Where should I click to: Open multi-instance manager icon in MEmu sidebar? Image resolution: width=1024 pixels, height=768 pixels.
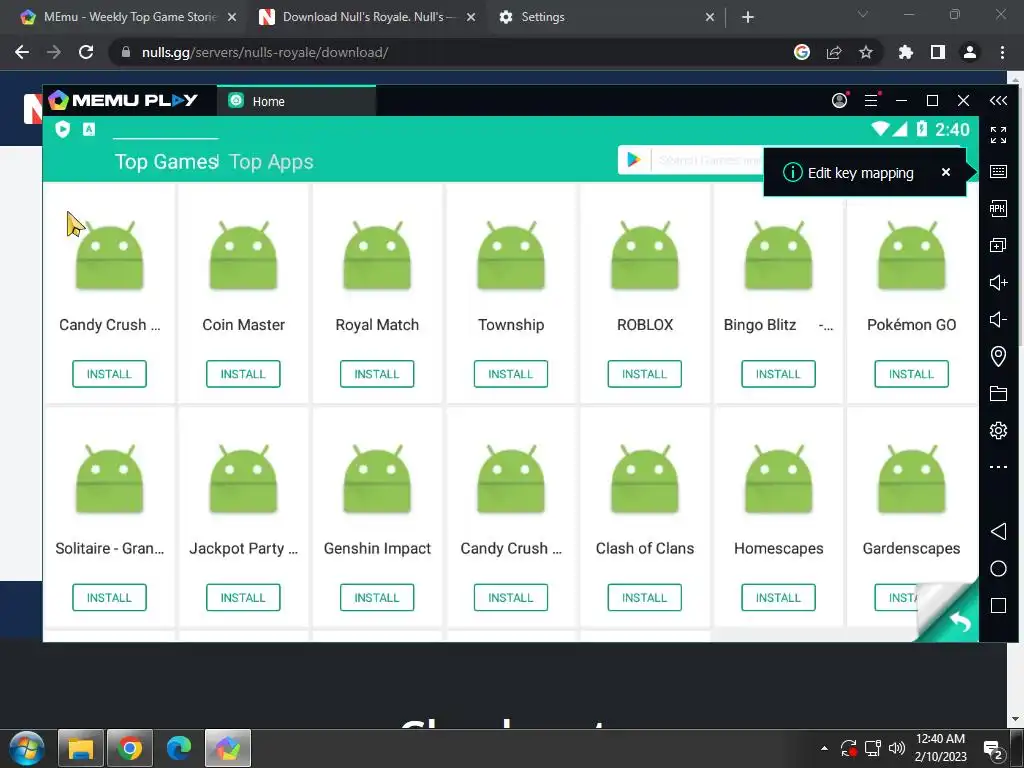[998, 246]
